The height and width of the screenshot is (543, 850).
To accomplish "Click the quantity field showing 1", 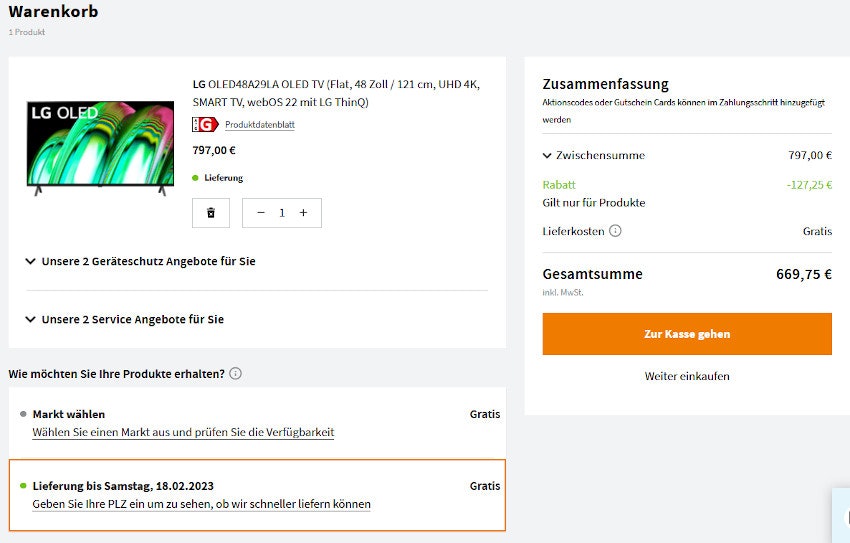I will click(282, 213).
